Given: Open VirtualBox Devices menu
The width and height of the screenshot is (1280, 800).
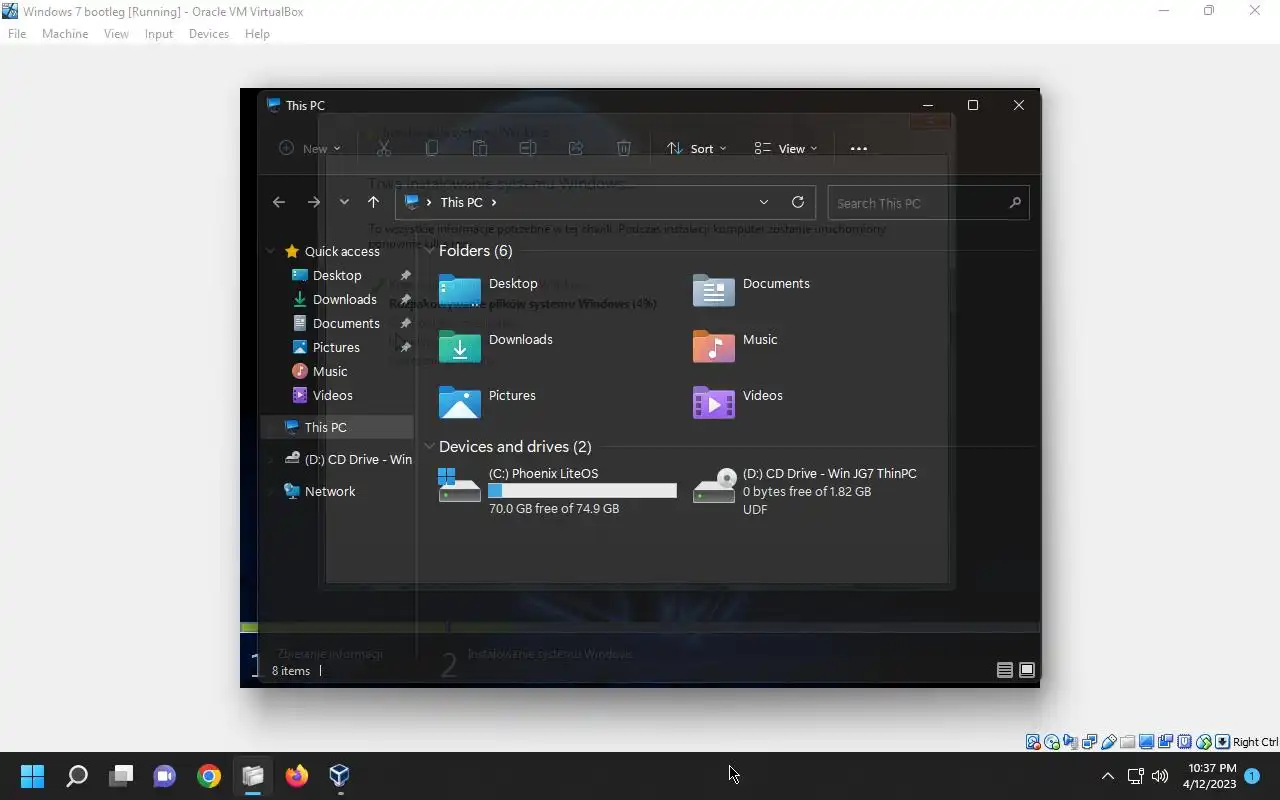Looking at the screenshot, I should (x=208, y=33).
